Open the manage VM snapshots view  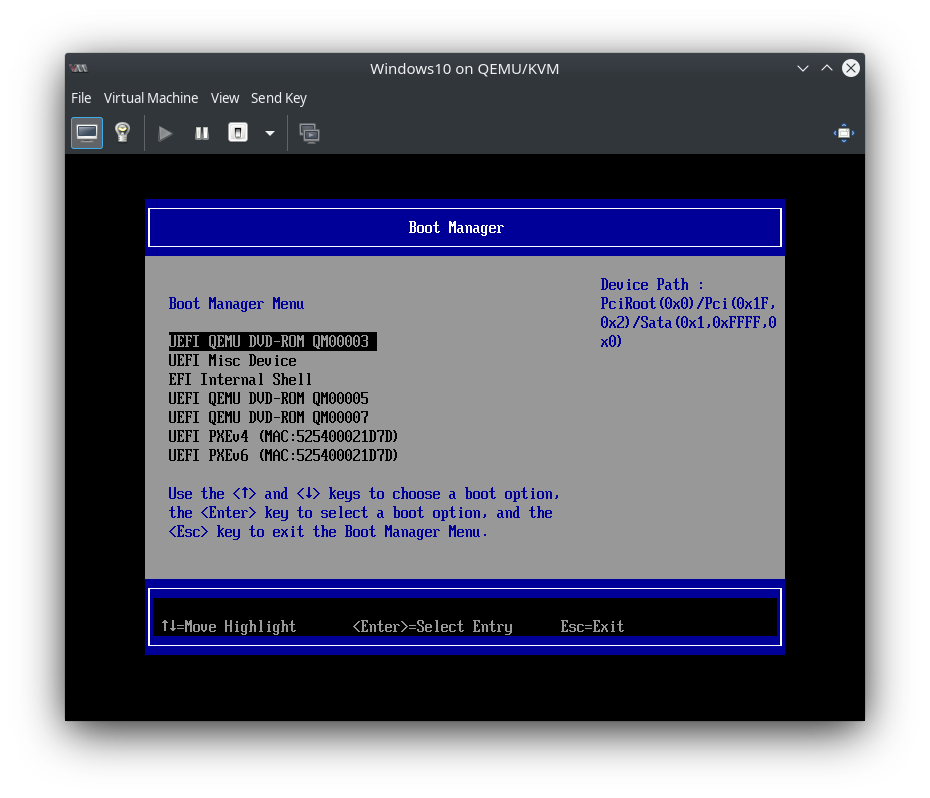point(309,133)
